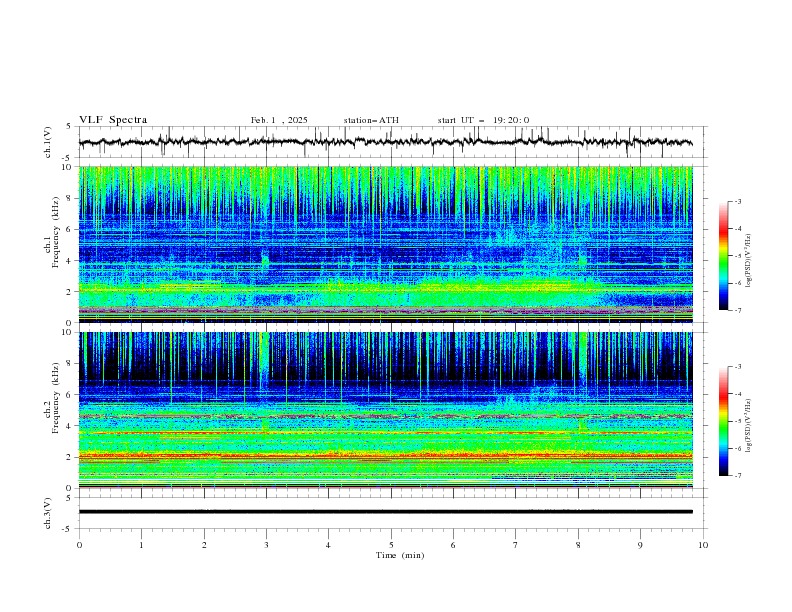
Task: Click '-5' on the ch.1 colorbar
Action: pyautogui.click(x=737, y=256)
